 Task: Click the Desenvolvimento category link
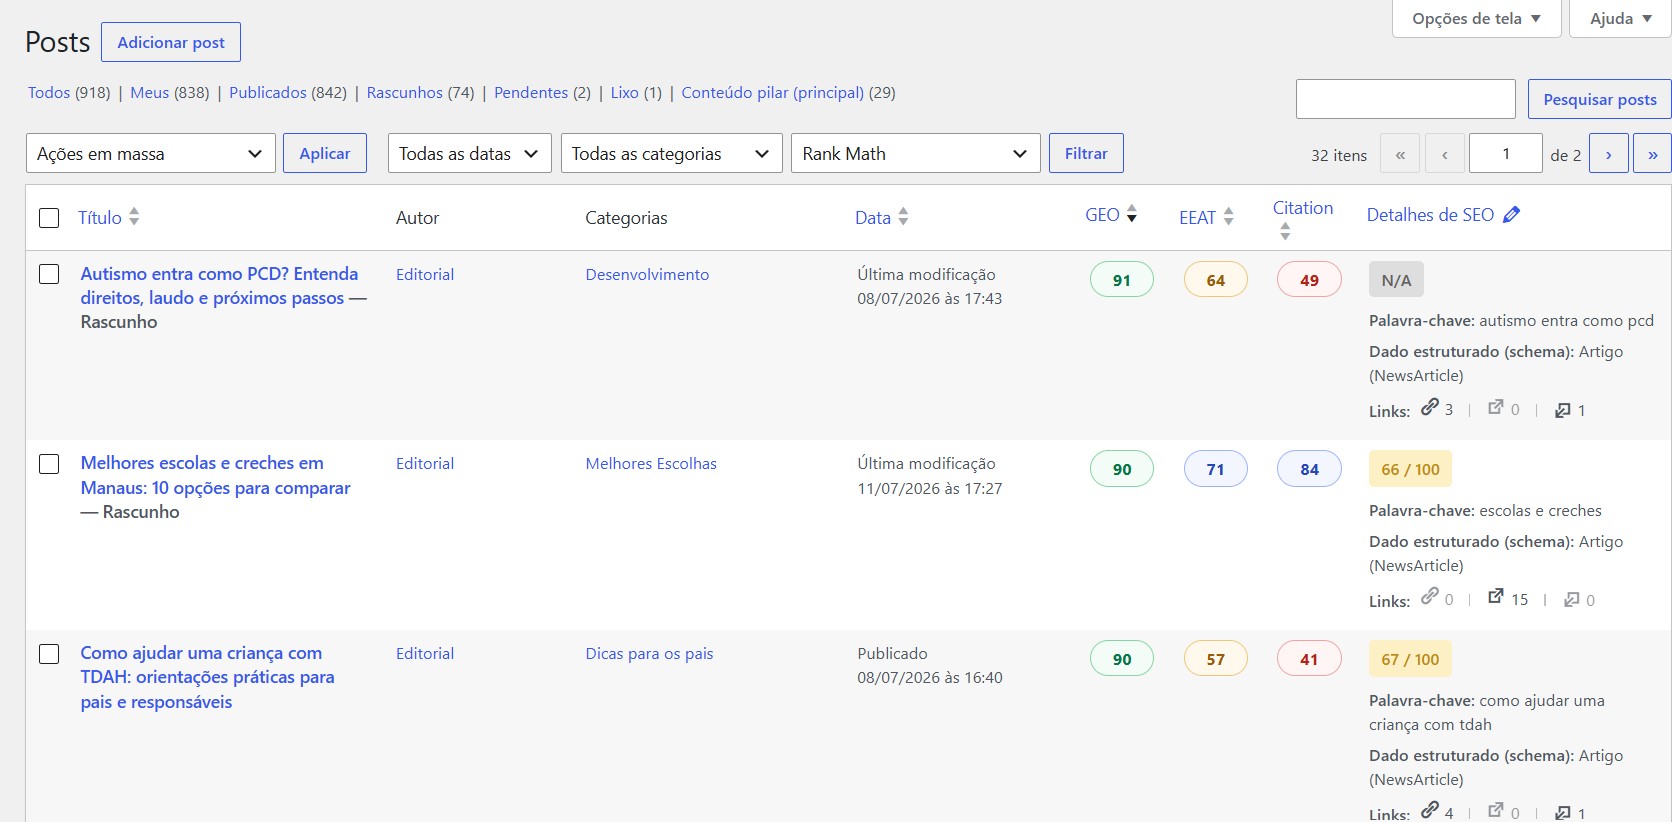(x=647, y=274)
